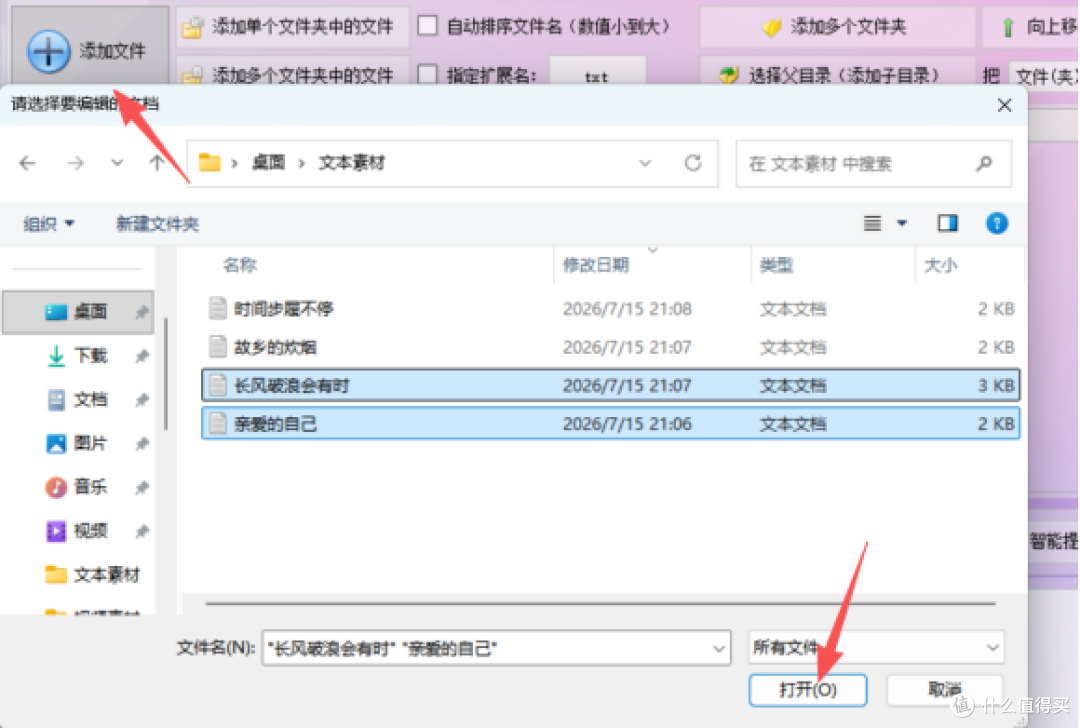This screenshot has width=1080, height=728.
Task: Toggle the preview pane icon
Action: click(x=948, y=223)
